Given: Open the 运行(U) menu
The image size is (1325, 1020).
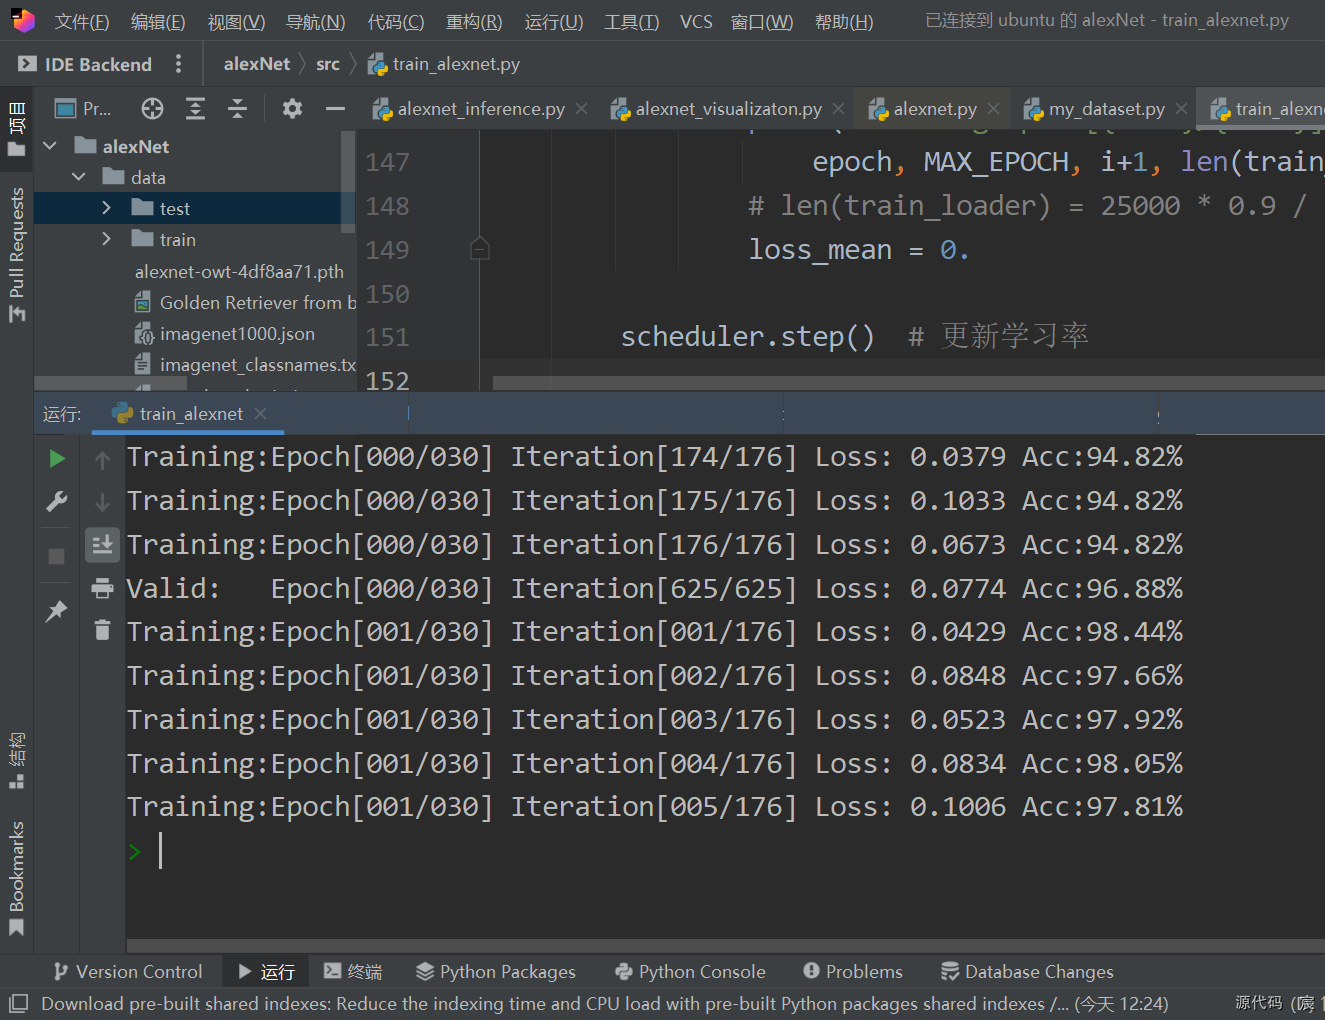Looking at the screenshot, I should point(553,21).
